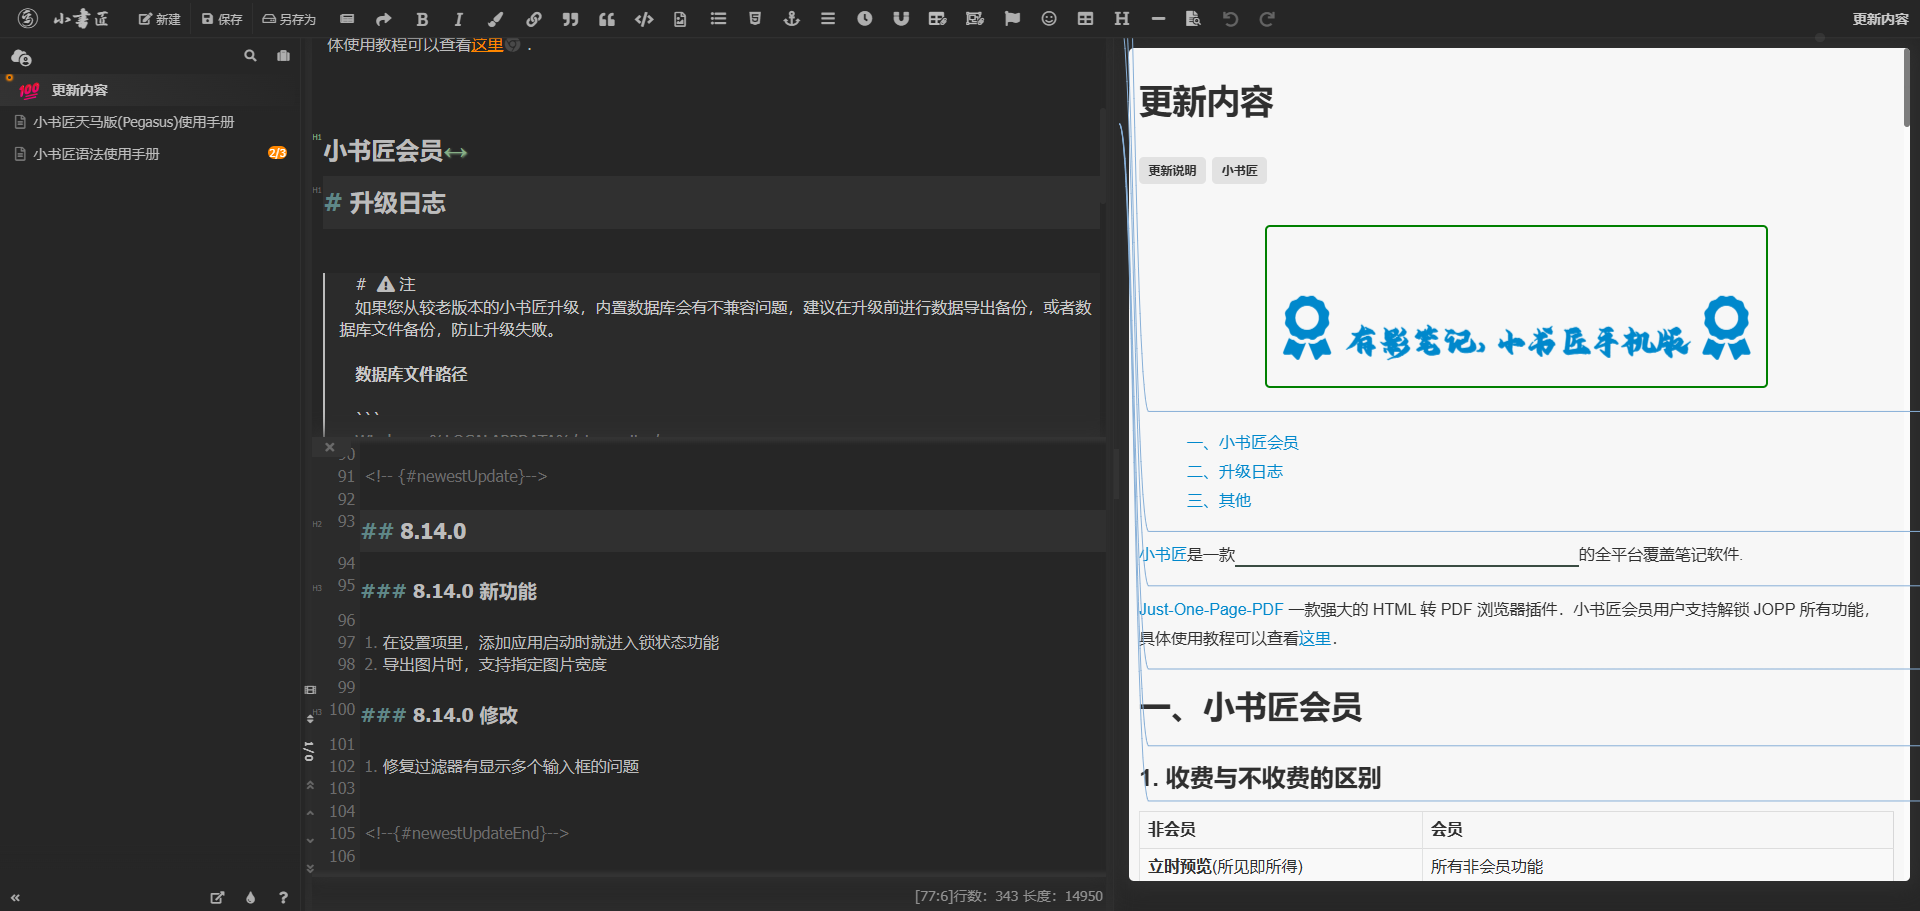Image resolution: width=1920 pixels, height=911 pixels.
Task: Click the left double-quote icon
Action: click(x=607, y=19)
